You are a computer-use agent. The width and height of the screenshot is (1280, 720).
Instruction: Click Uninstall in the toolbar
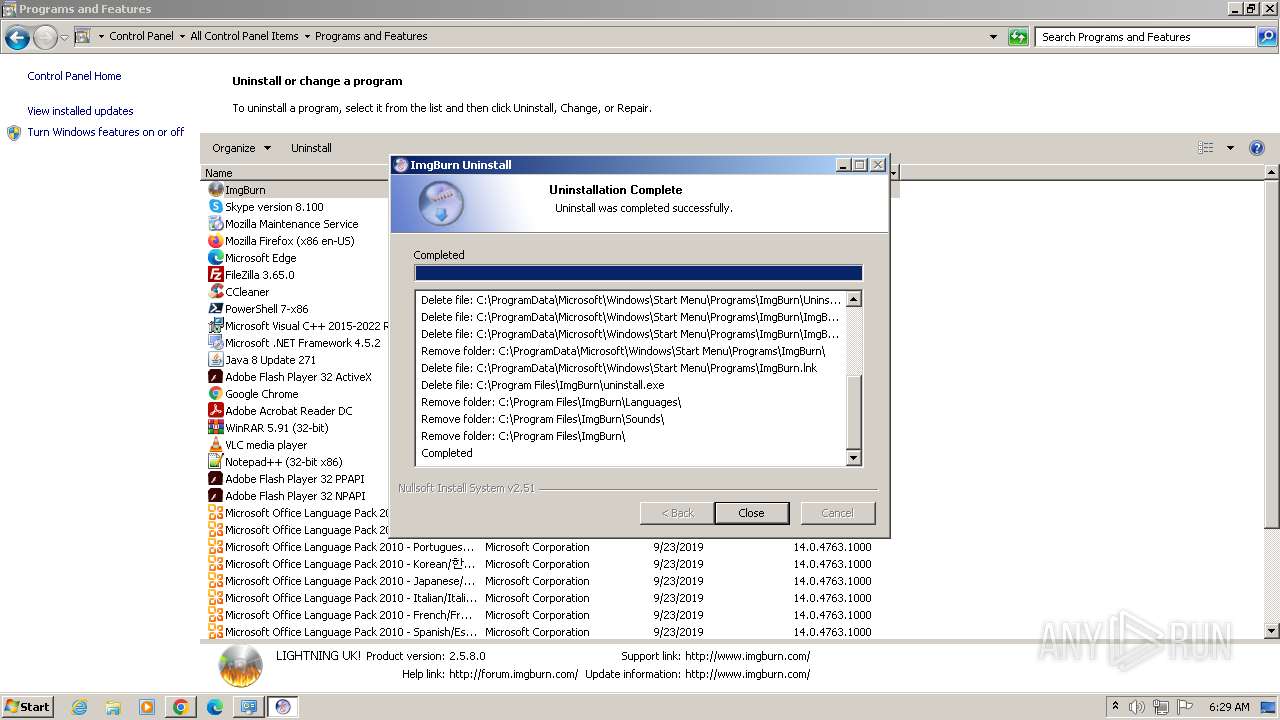[x=311, y=148]
